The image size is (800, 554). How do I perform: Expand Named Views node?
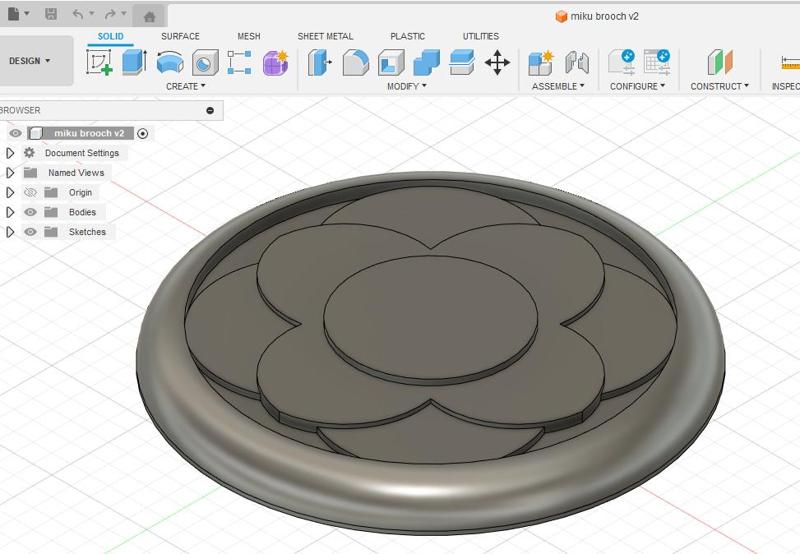click(10, 173)
